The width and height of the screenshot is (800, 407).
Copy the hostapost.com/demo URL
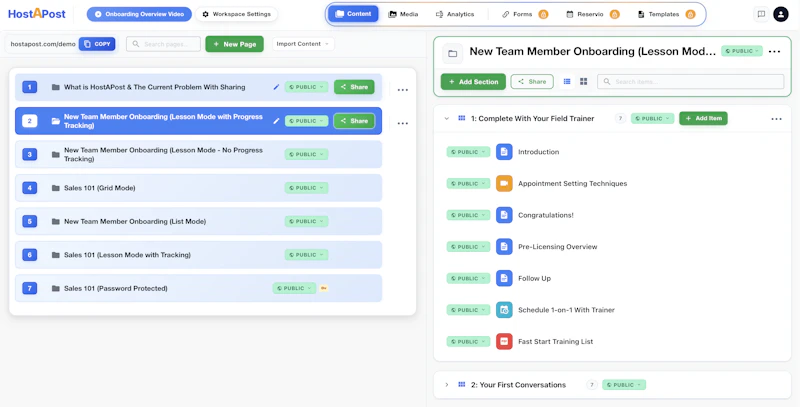(x=97, y=44)
